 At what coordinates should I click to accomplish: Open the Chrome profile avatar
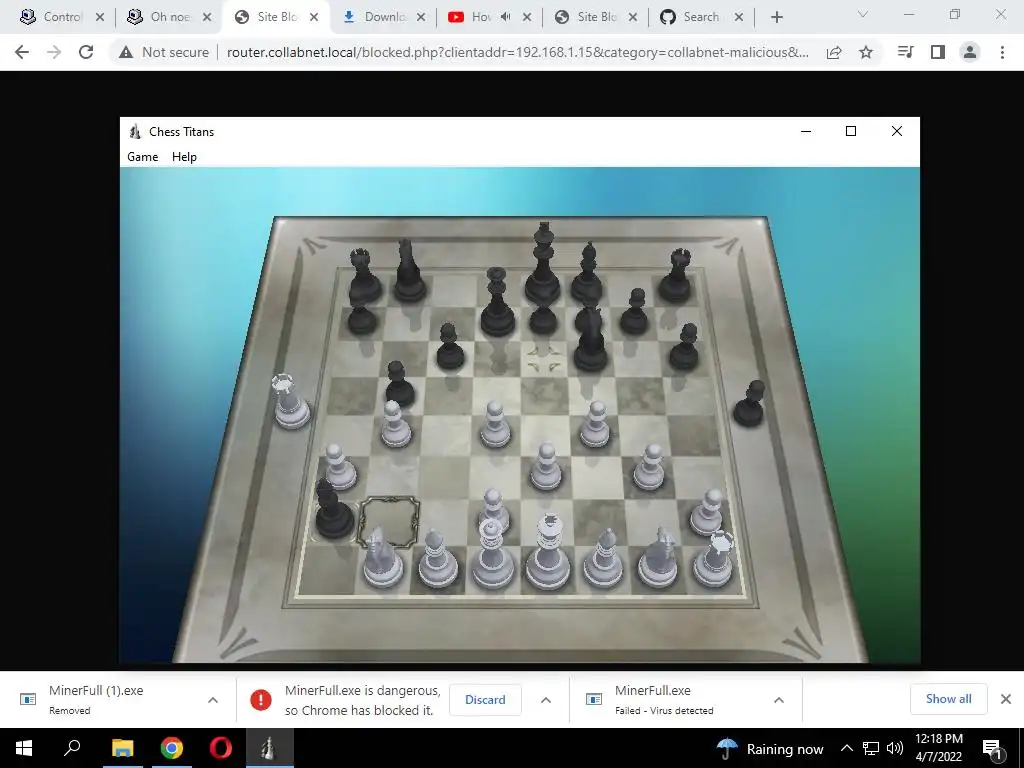click(970, 52)
